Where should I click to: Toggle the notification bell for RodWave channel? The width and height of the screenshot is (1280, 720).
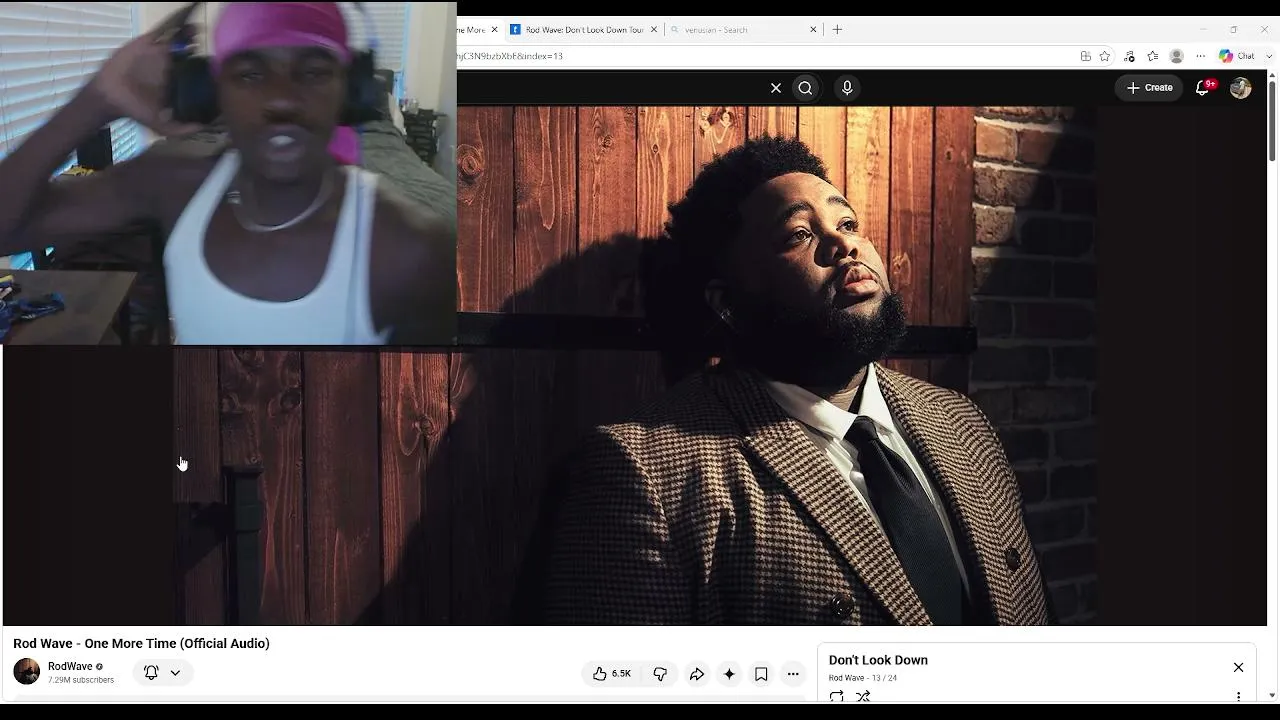pos(151,673)
